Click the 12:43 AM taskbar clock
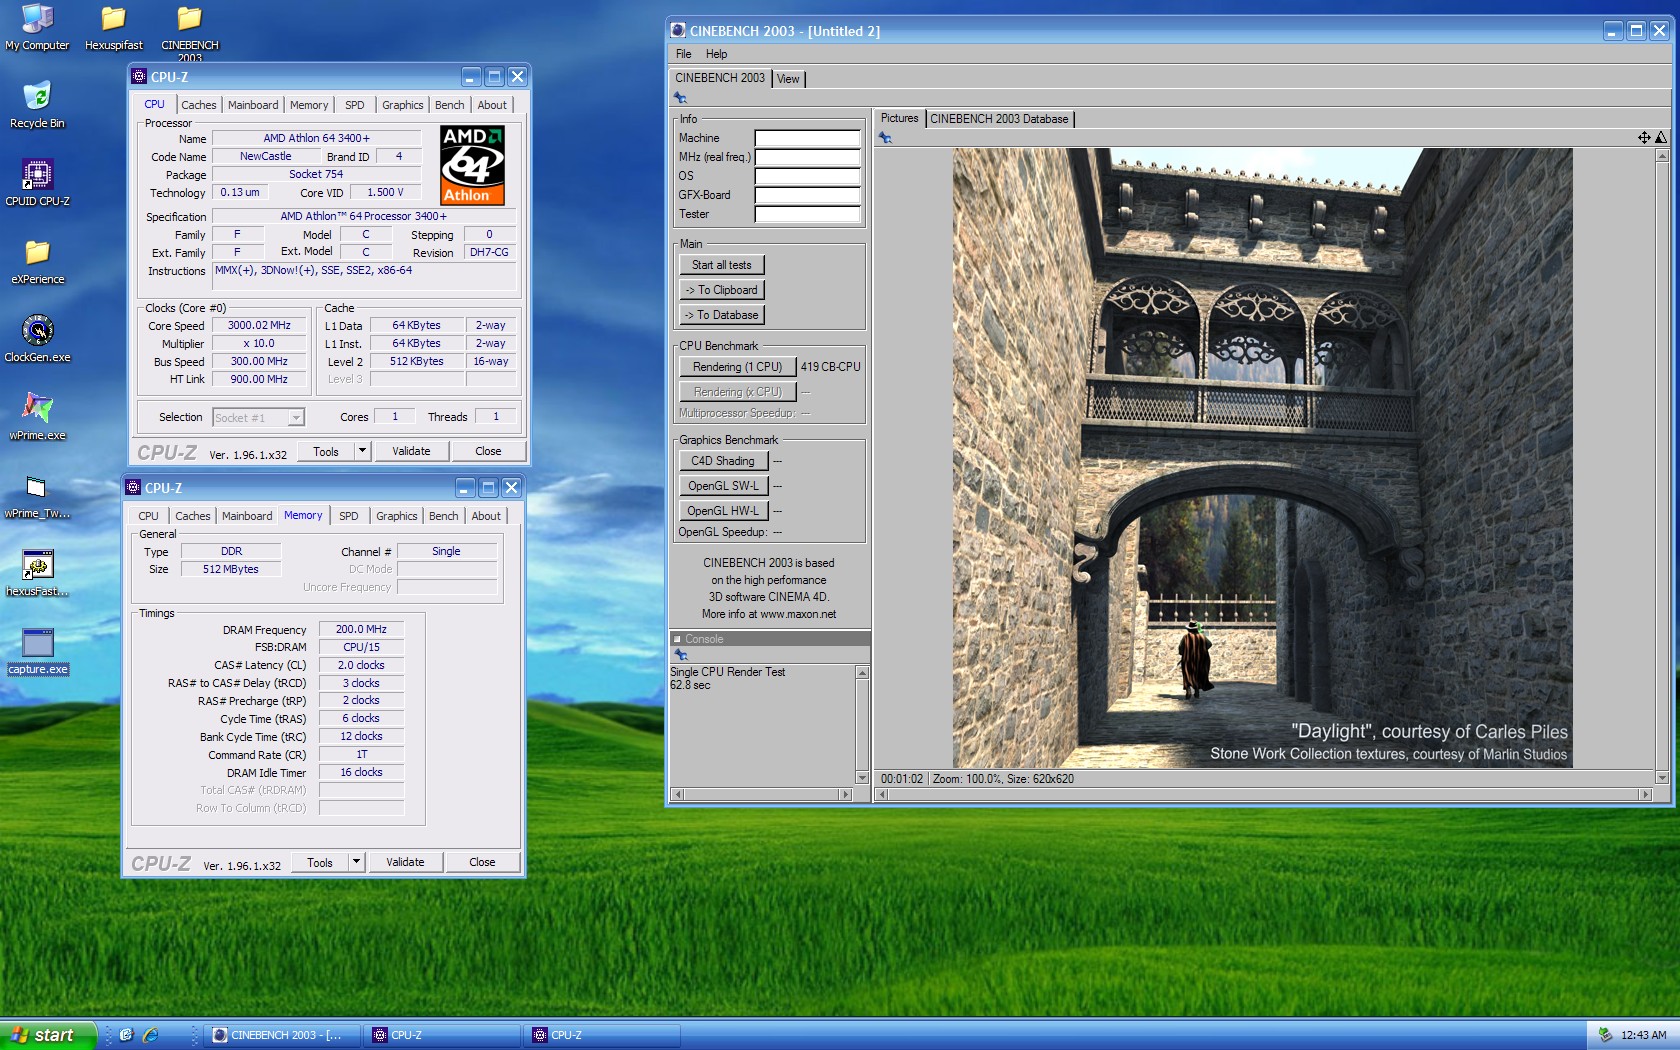This screenshot has height=1050, width=1680. 1643,1035
